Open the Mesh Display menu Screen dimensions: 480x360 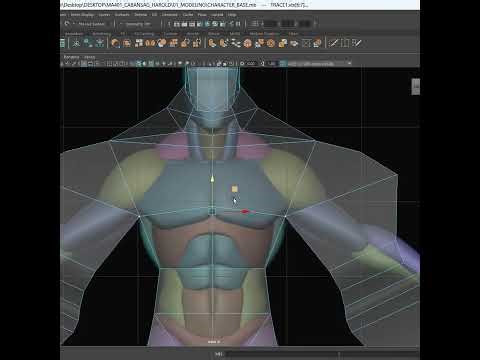(82, 15)
